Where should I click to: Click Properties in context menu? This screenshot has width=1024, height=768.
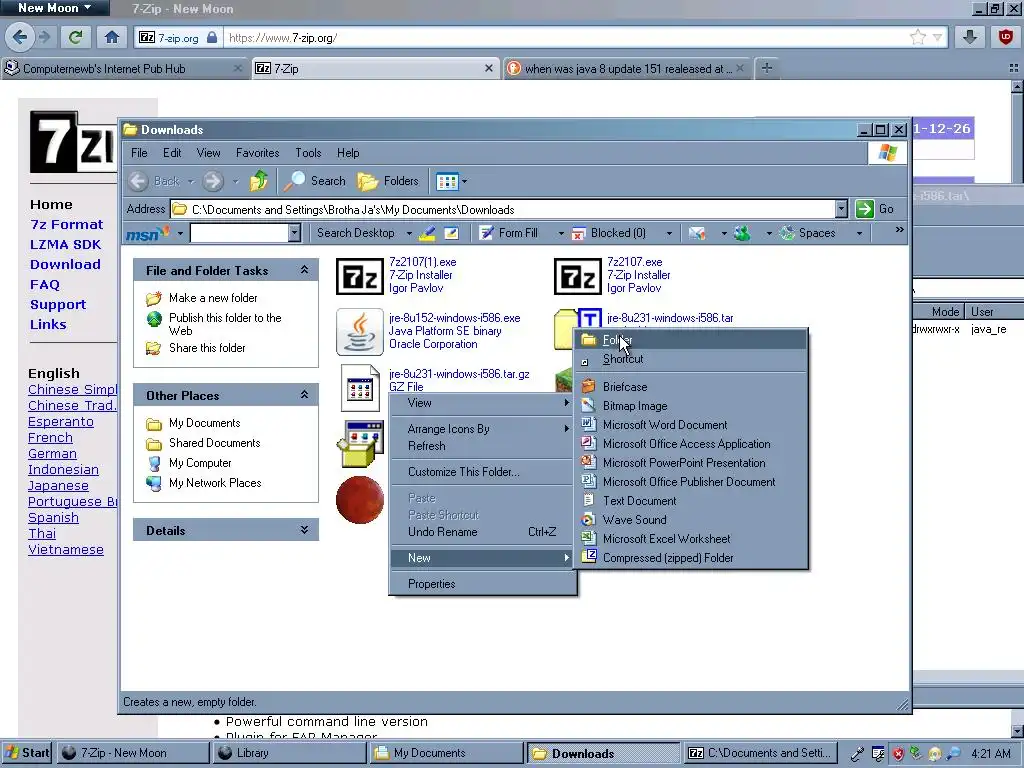[483, 584]
